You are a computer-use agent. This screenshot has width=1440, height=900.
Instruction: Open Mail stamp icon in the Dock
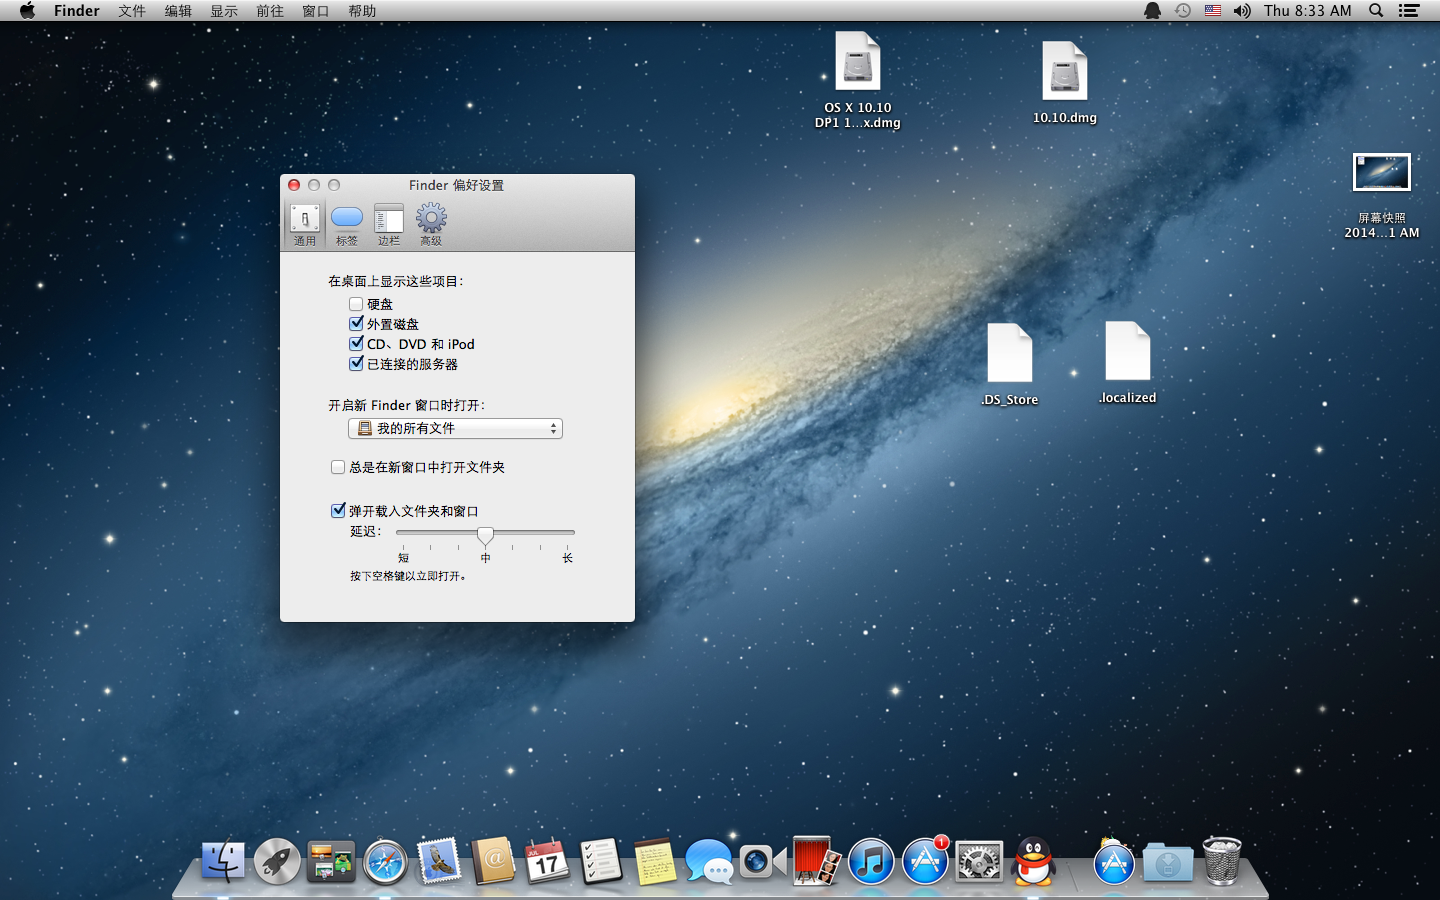coord(439,861)
